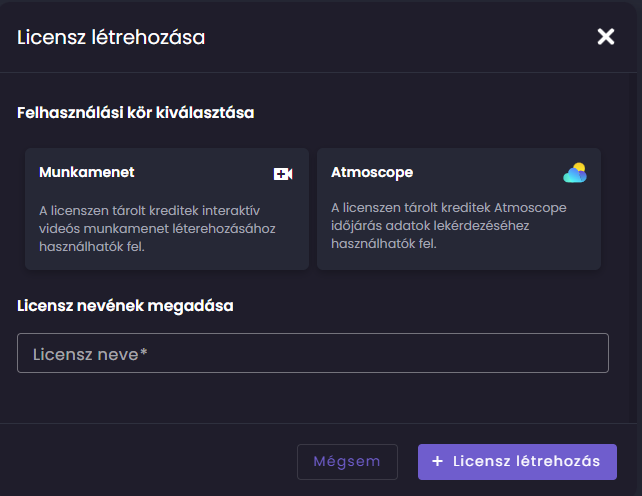Image resolution: width=642 pixels, height=496 pixels.
Task: Click the Licensz létrehozás button label text
Action: pyautogui.click(x=526, y=461)
